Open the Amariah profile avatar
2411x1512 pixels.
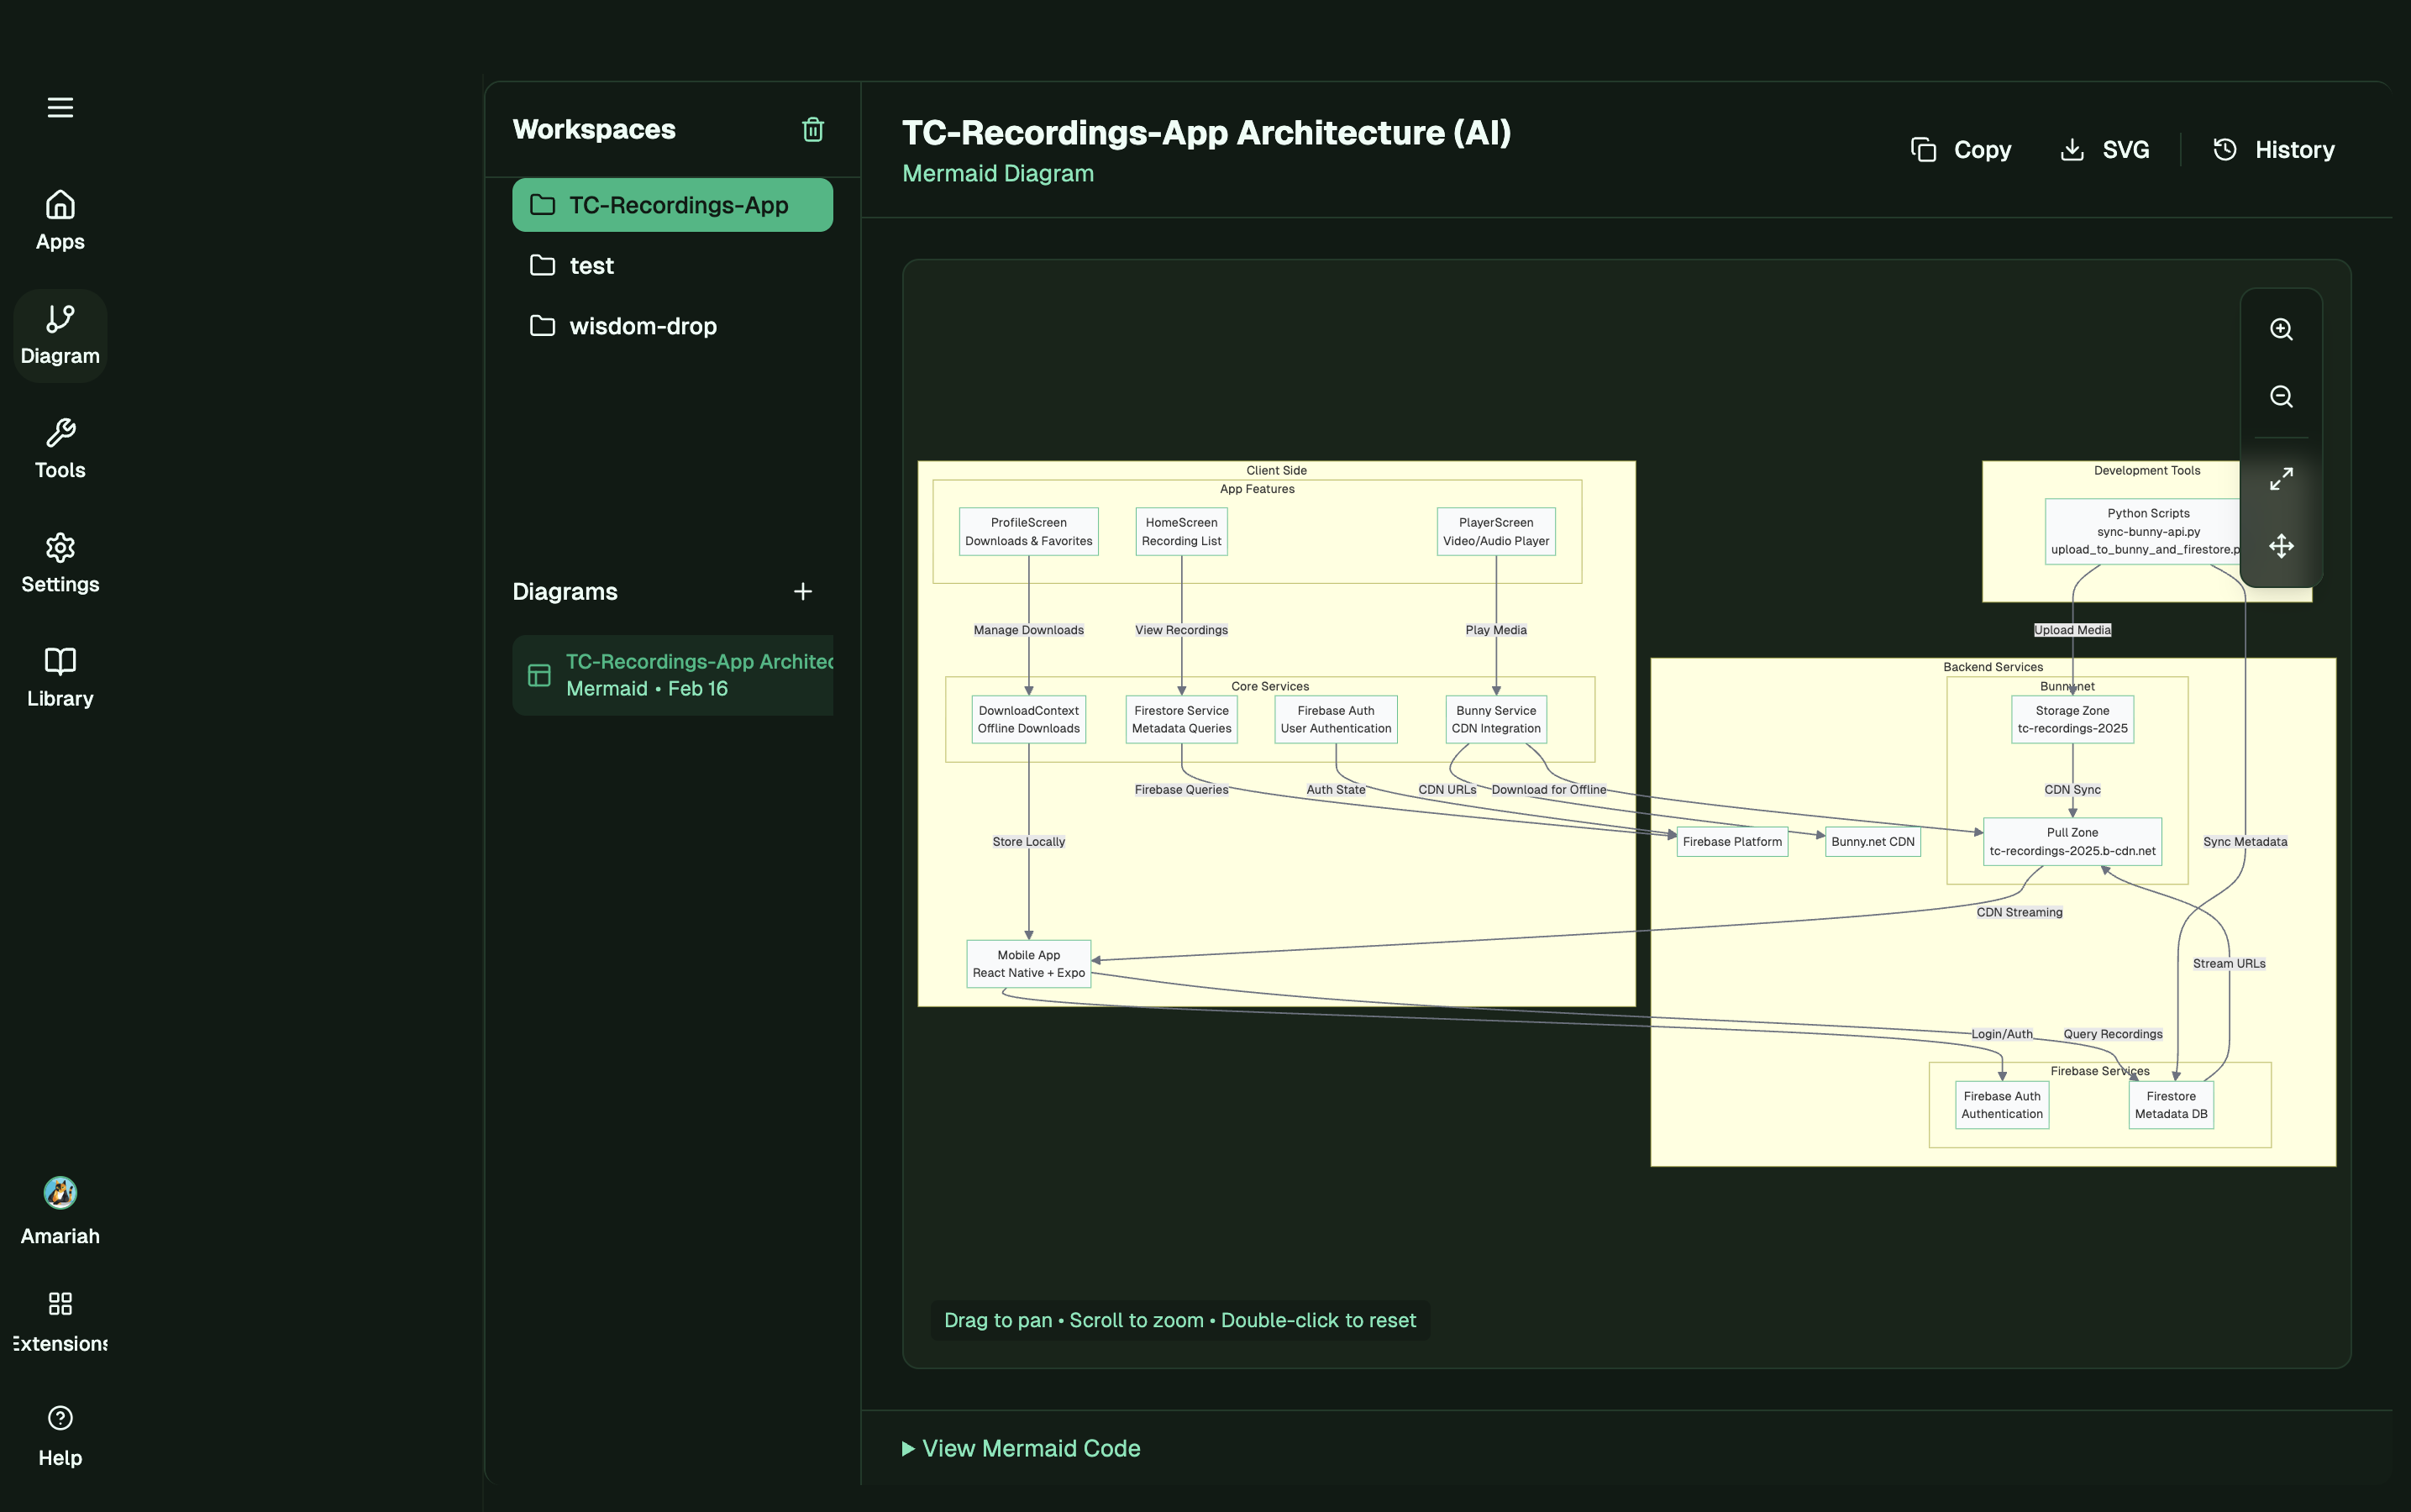60,1192
